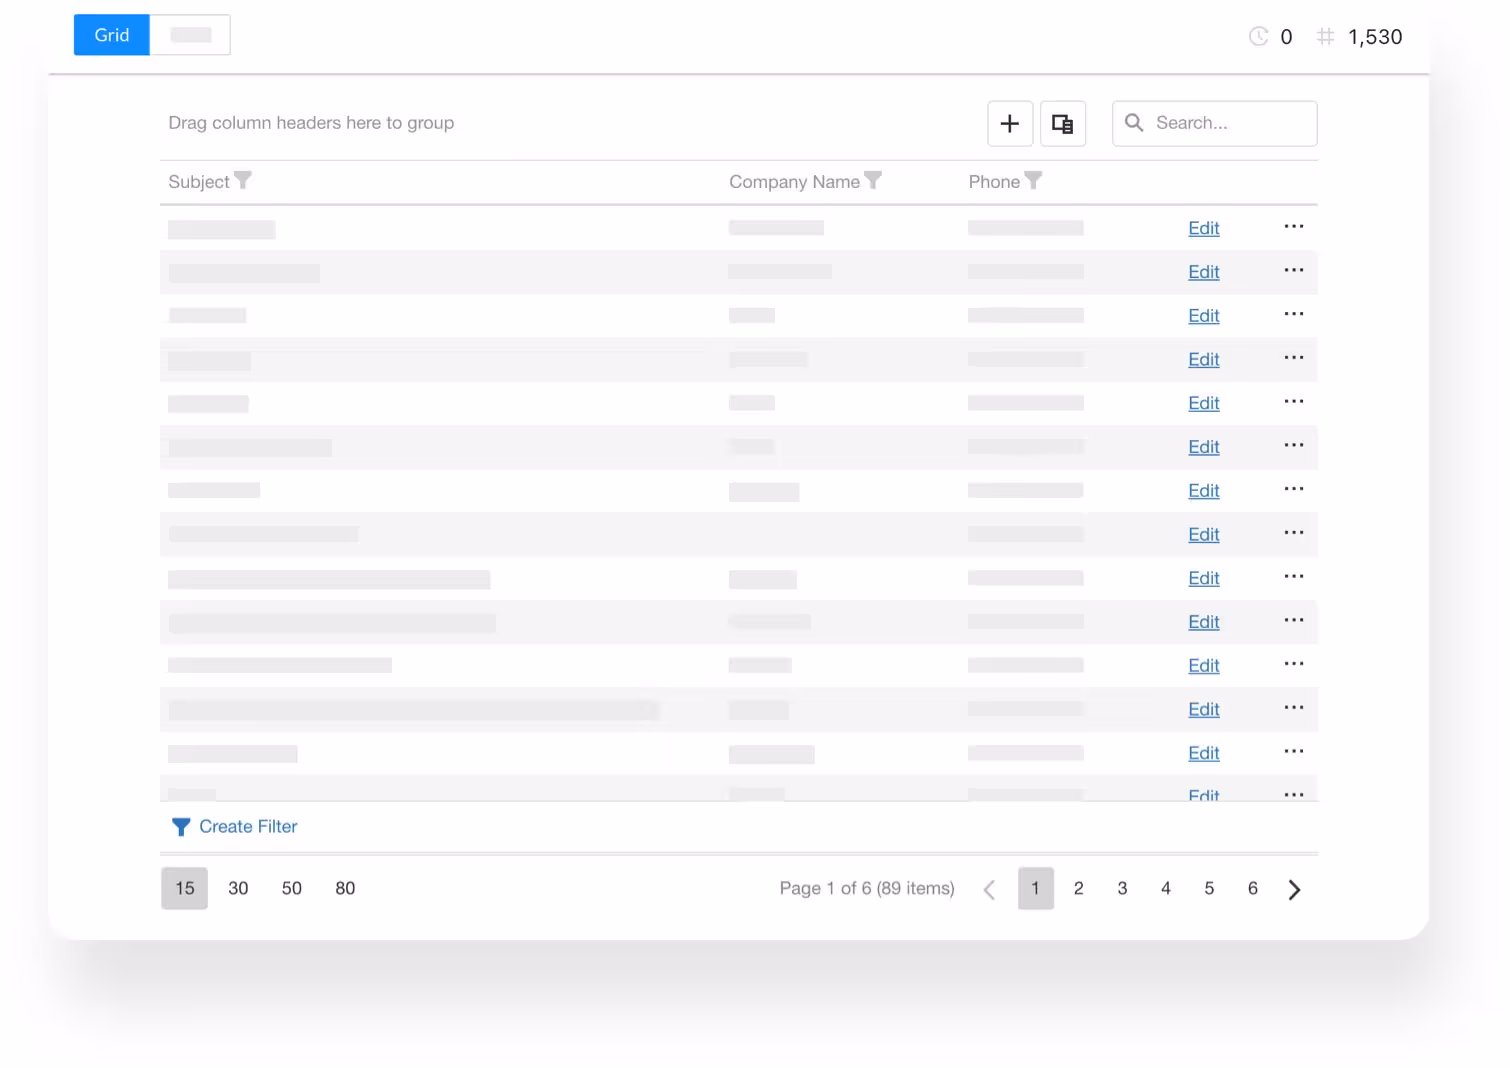Viewport: 1510px width, 1068px height.
Task: Open the Company Name filter icon
Action: tap(873, 181)
